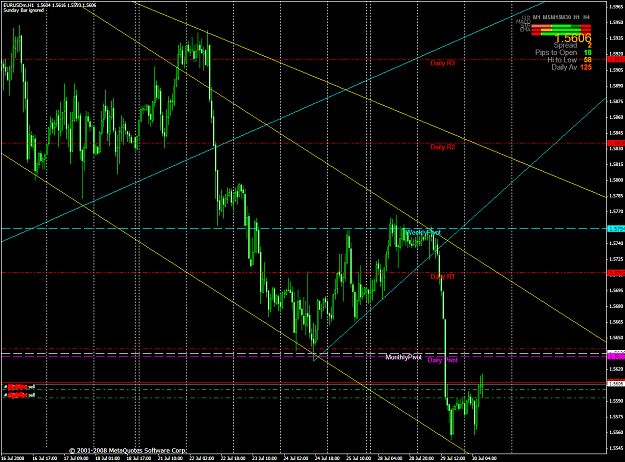The width and height of the screenshot is (625, 462).
Task: Click the Daily R2 red price tag on axis
Action: pos(616,143)
